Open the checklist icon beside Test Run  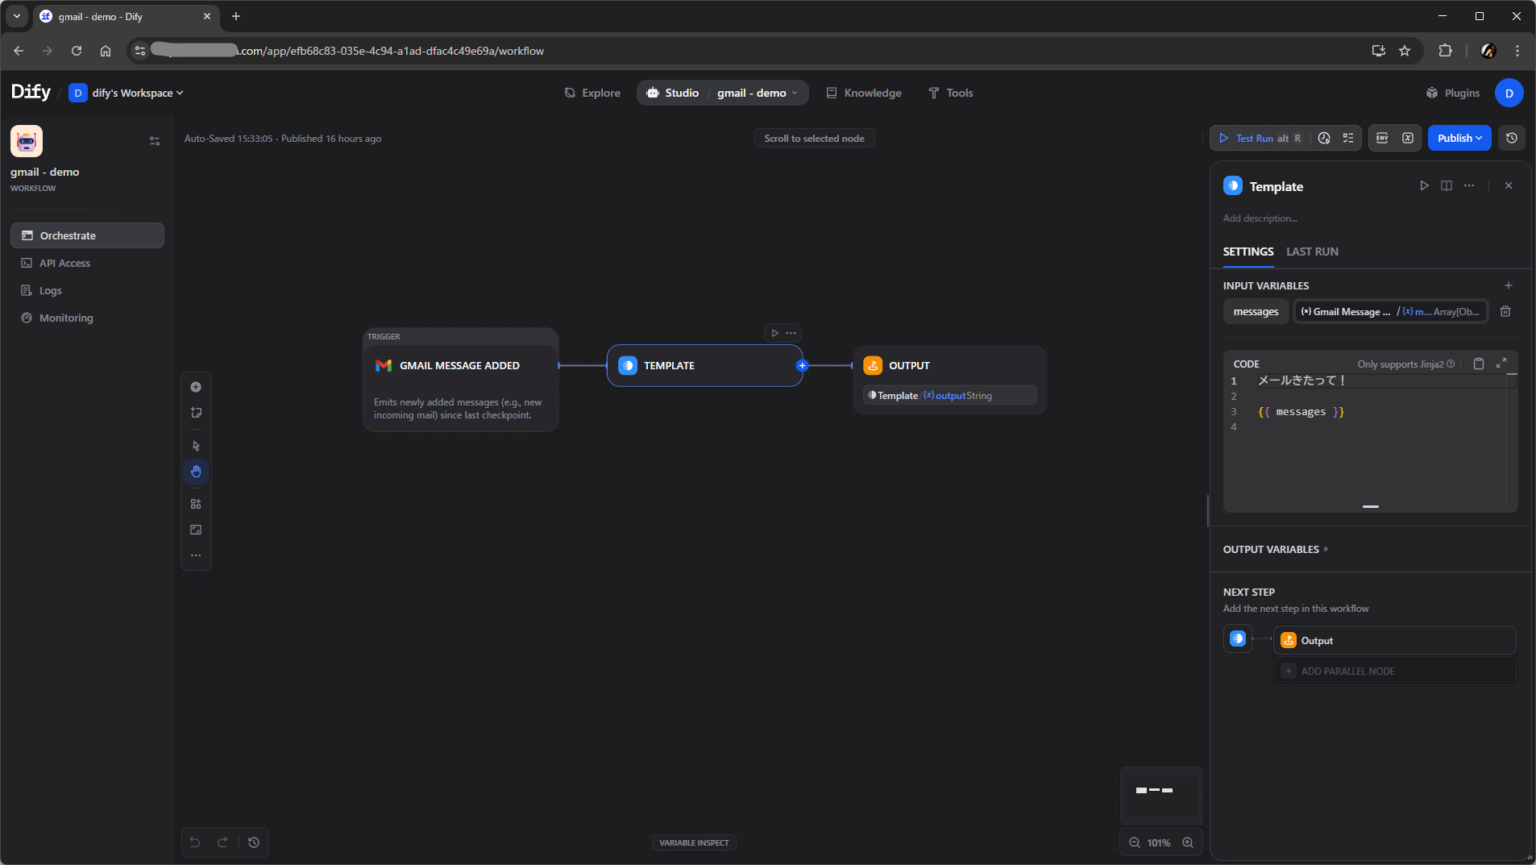tap(1348, 138)
